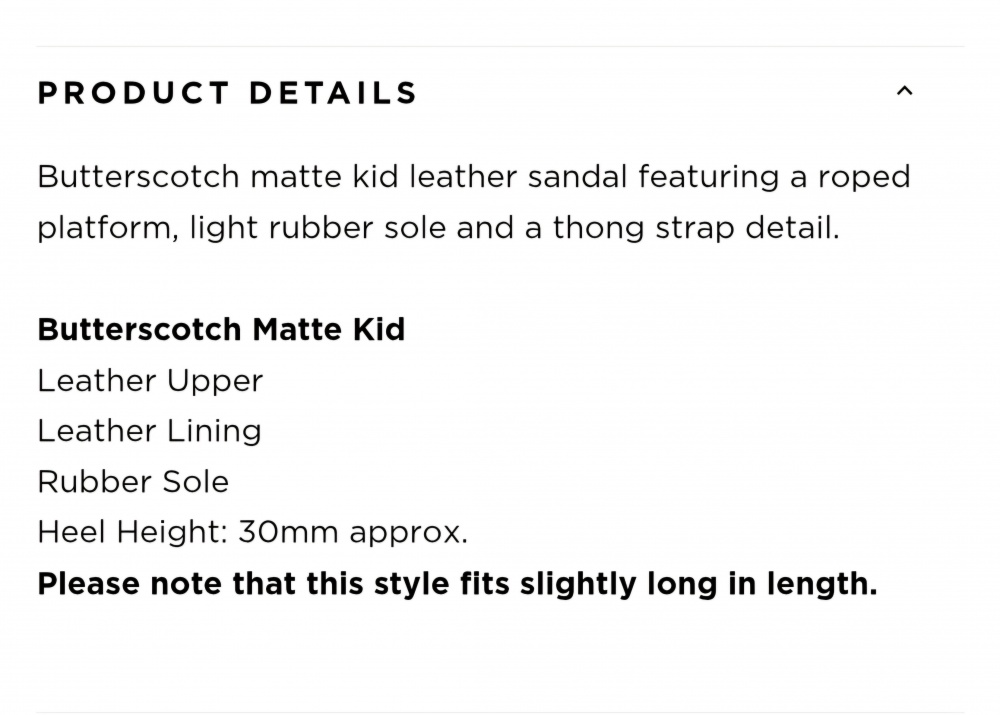This screenshot has width=1000, height=715.
Task: Click the word approx. after 30mm
Action: pyautogui.click(x=409, y=534)
